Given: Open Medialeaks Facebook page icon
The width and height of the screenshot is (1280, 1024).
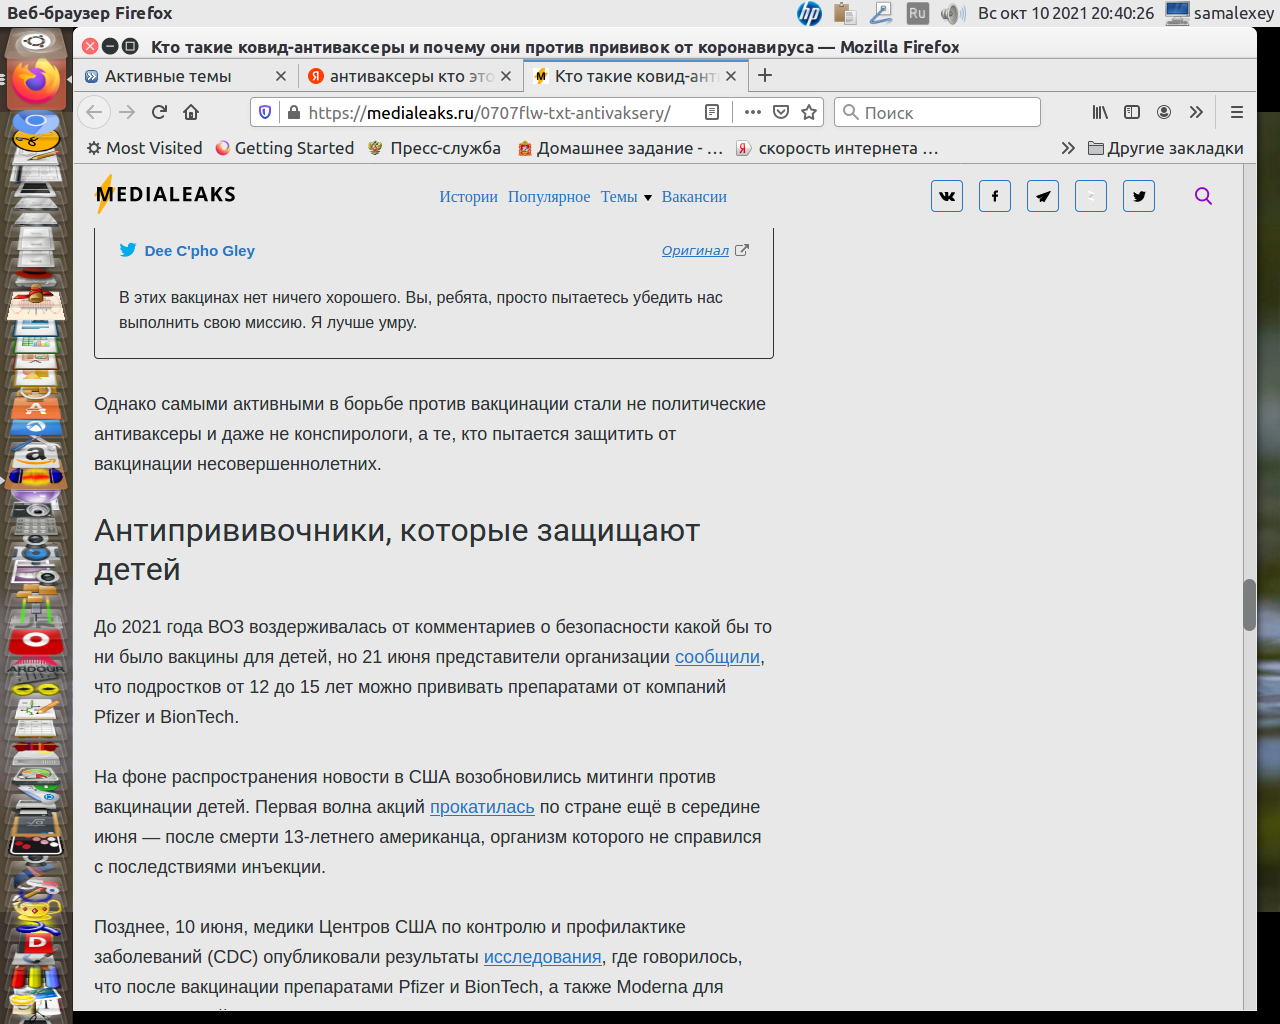Looking at the screenshot, I should (x=995, y=196).
